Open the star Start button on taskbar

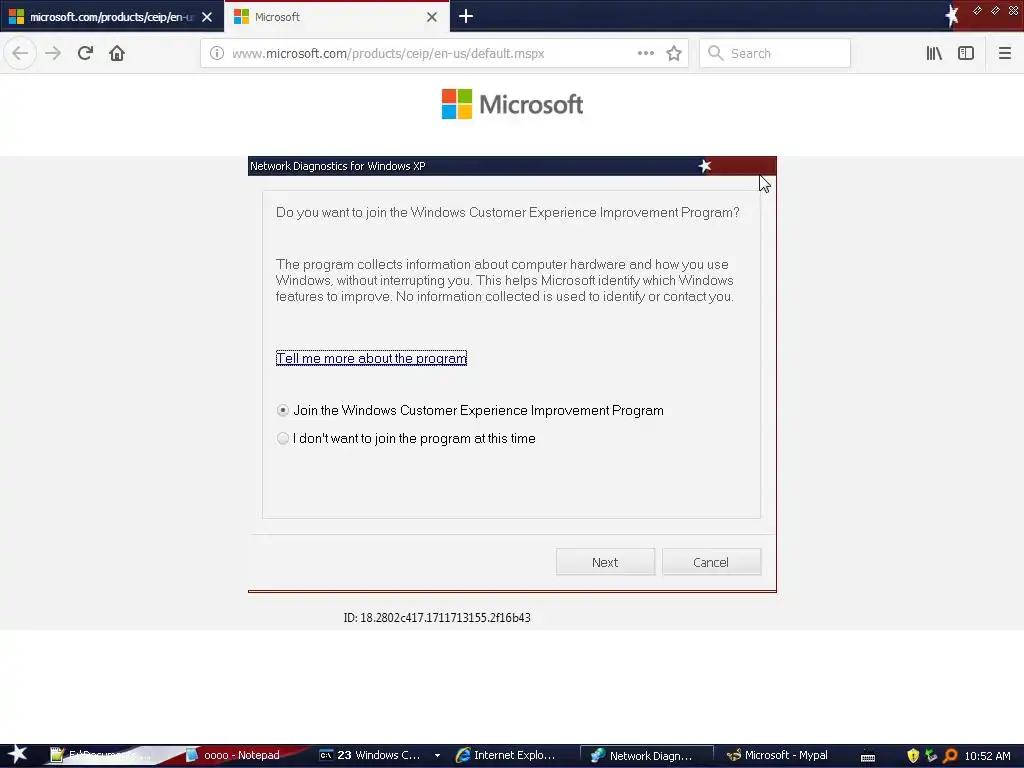pos(17,755)
